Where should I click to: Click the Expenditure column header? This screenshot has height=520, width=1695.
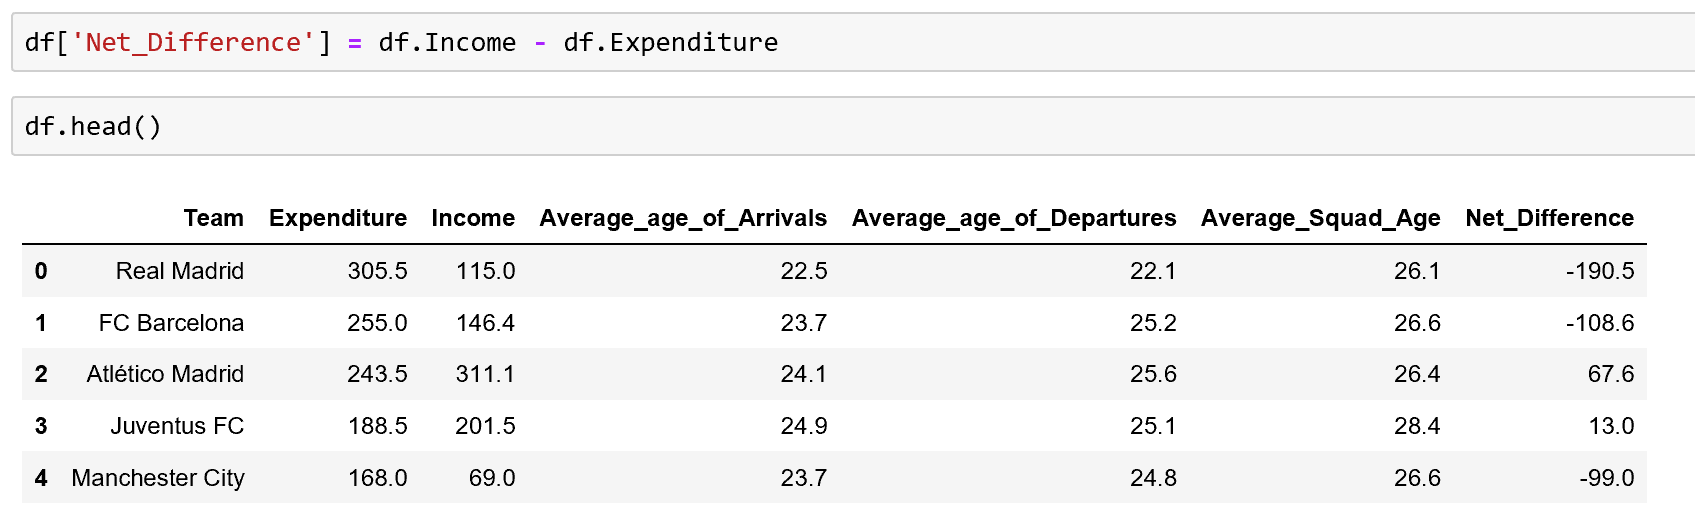(x=338, y=218)
